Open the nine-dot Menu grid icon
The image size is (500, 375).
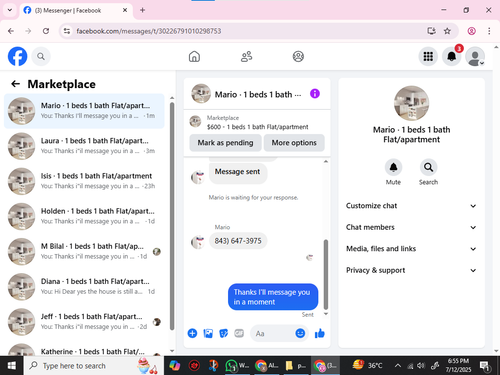click(428, 56)
